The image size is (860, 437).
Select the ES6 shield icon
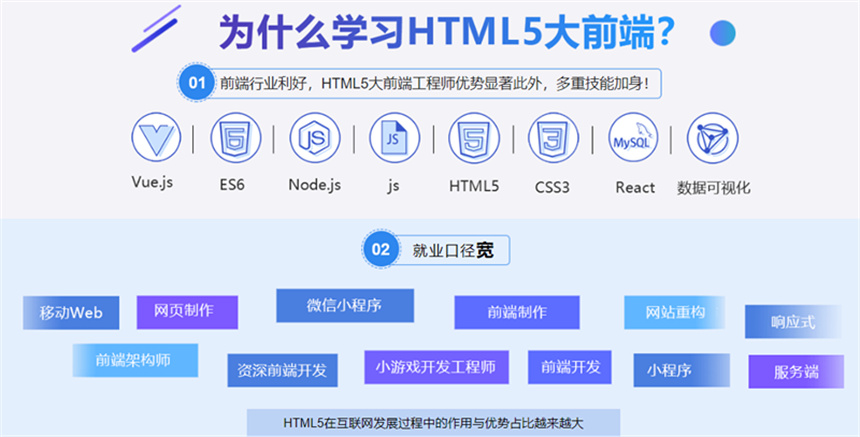pos(236,138)
